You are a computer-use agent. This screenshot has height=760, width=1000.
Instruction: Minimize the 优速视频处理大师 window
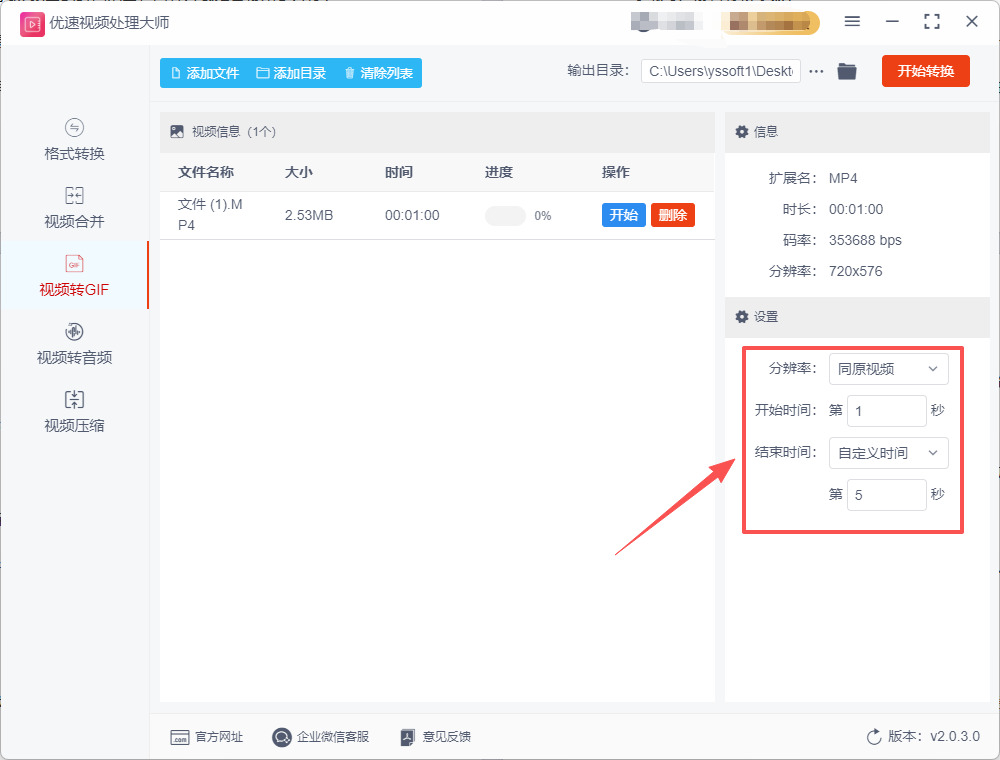tap(892, 22)
